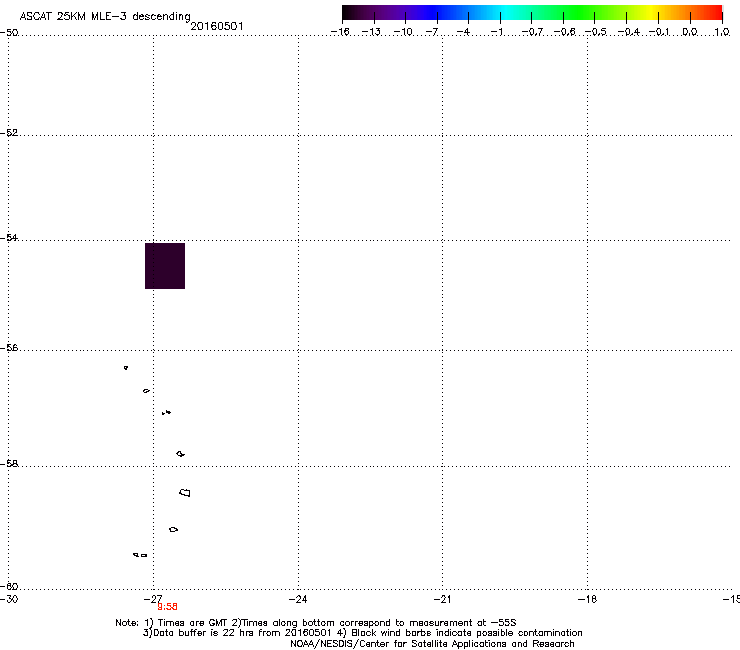This screenshot has height=650, width=740.
Task: Click the -56 latitude axis label
Action: pos(9,347)
